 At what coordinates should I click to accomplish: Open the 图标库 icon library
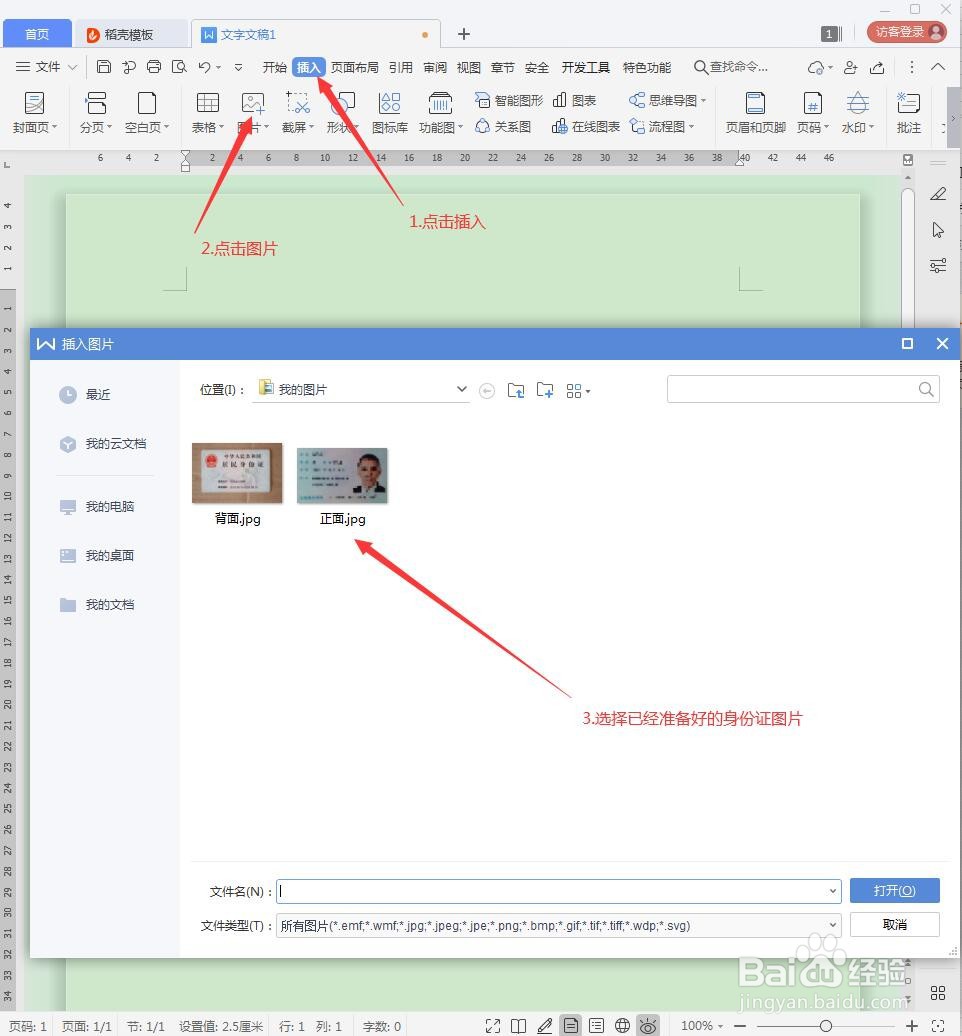point(389,110)
